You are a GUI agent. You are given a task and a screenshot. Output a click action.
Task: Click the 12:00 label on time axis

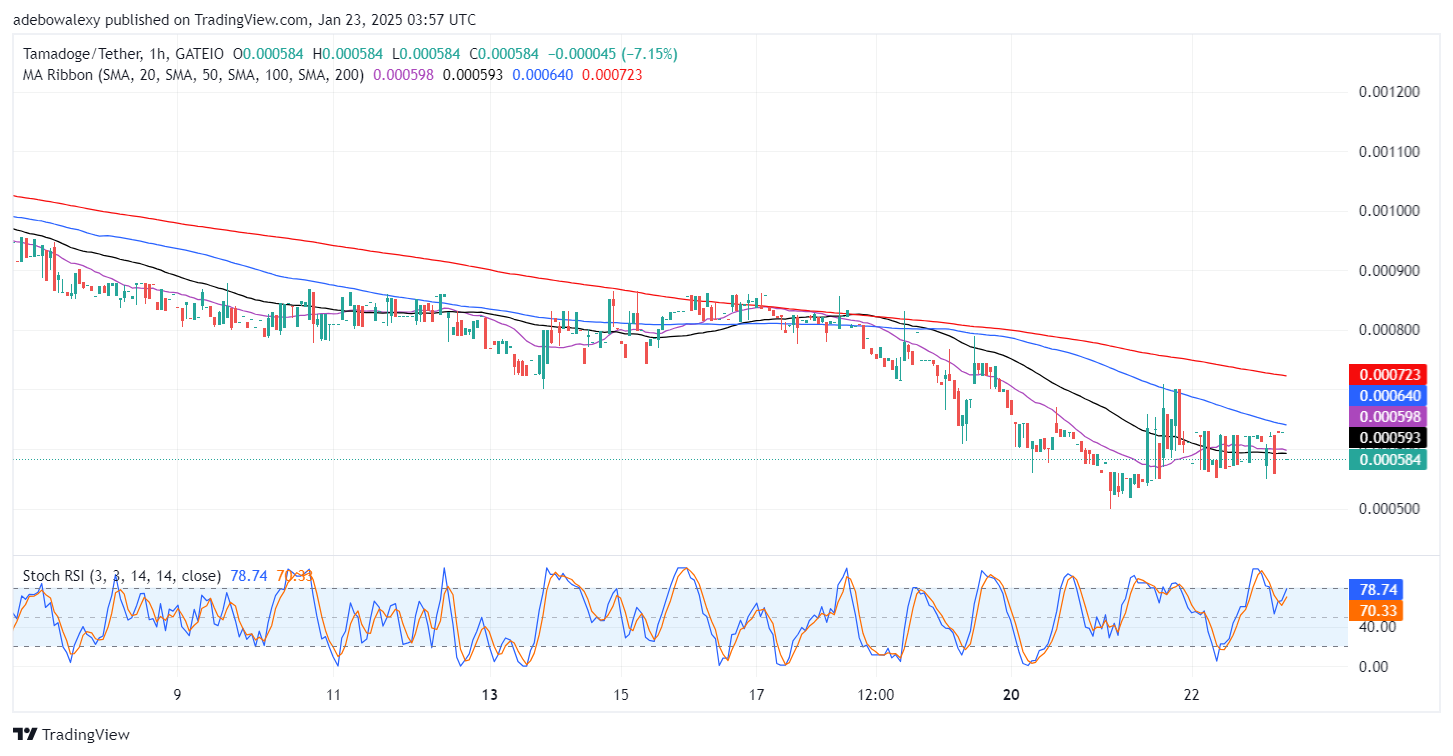click(x=875, y=695)
